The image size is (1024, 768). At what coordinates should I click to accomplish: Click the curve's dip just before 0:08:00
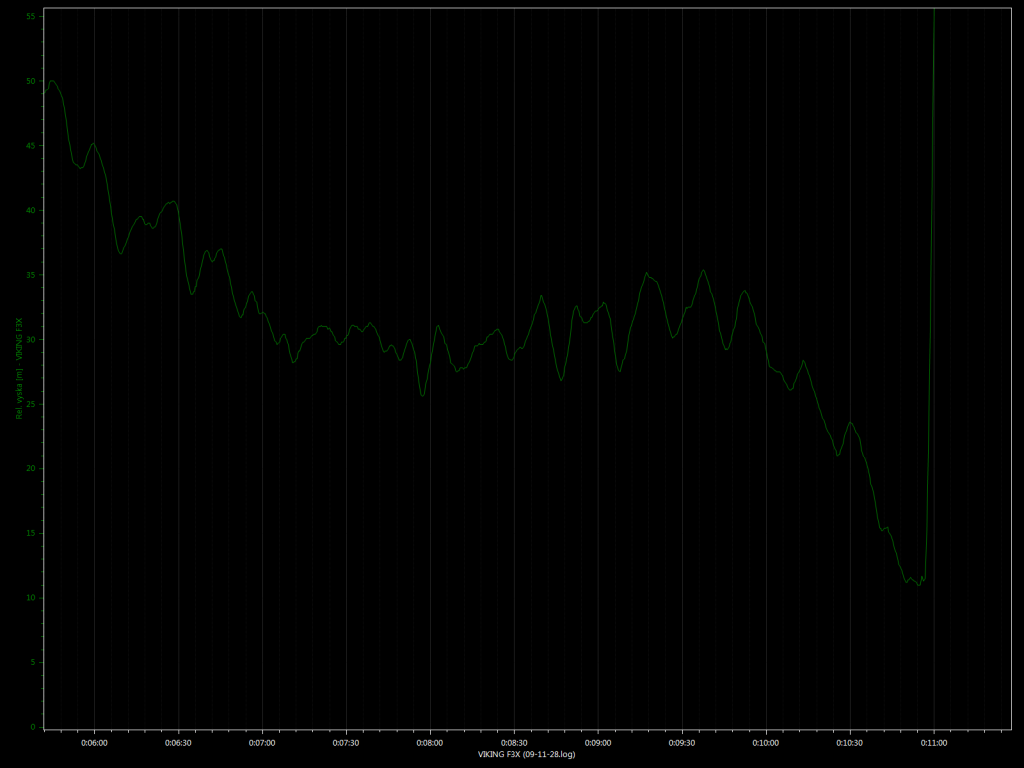click(x=422, y=395)
